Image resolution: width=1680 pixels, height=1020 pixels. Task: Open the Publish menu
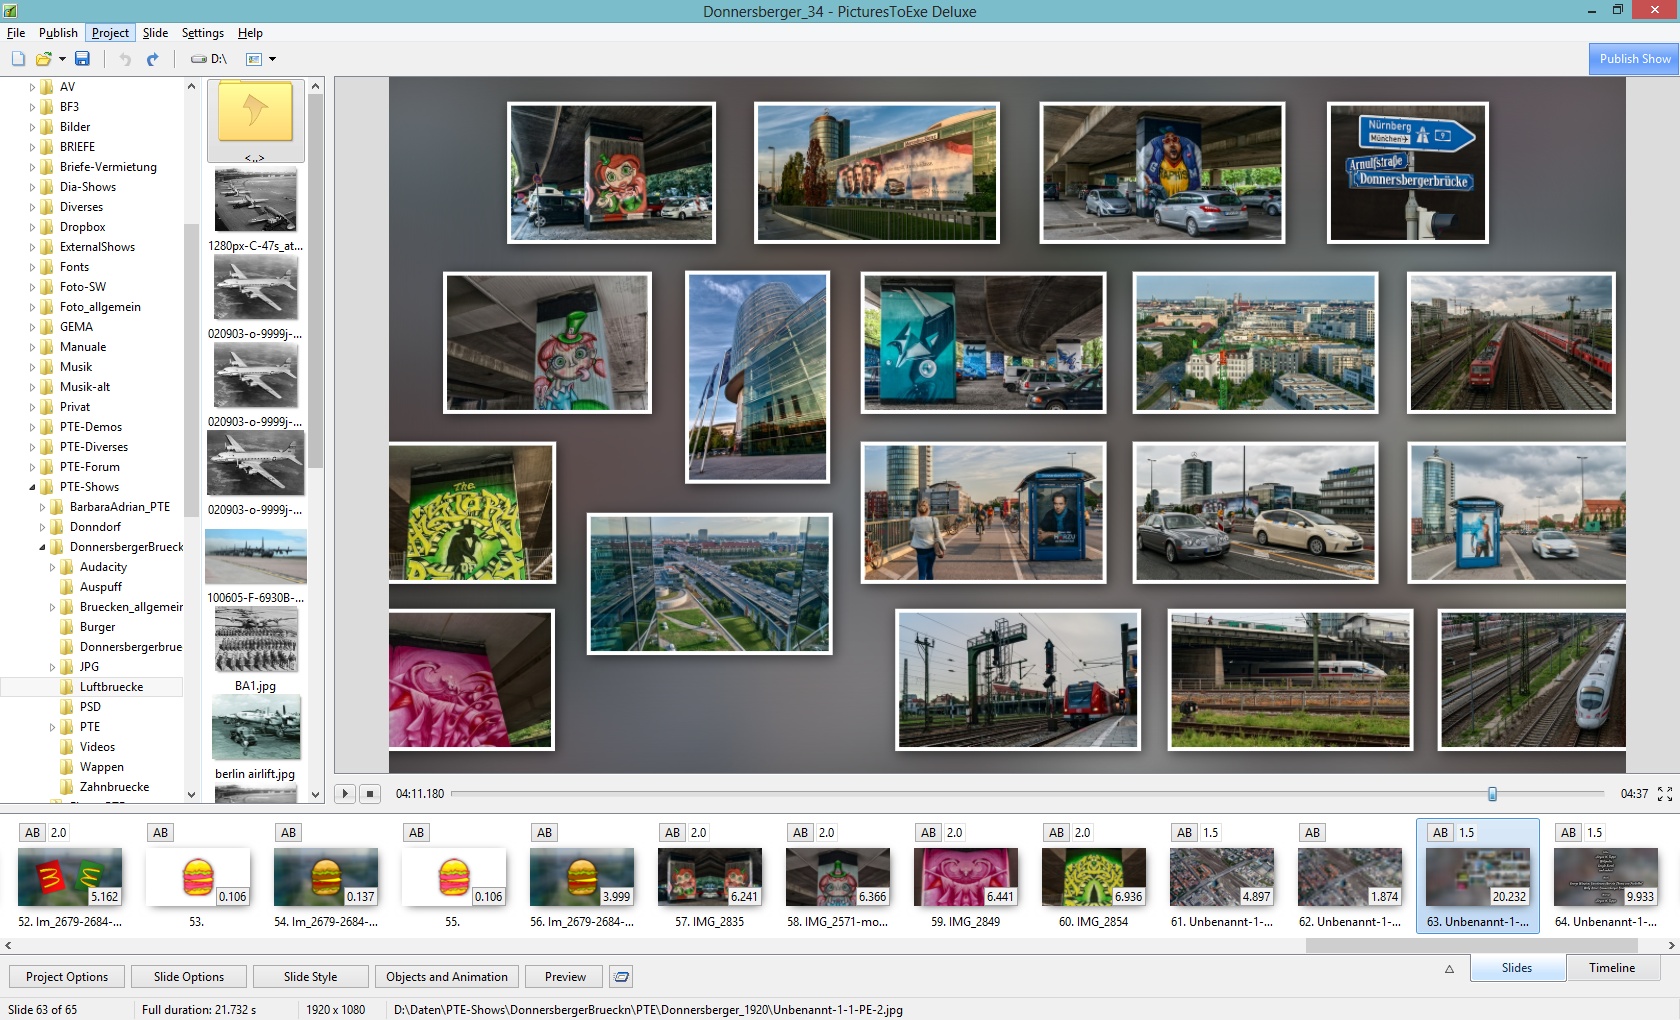click(x=58, y=33)
